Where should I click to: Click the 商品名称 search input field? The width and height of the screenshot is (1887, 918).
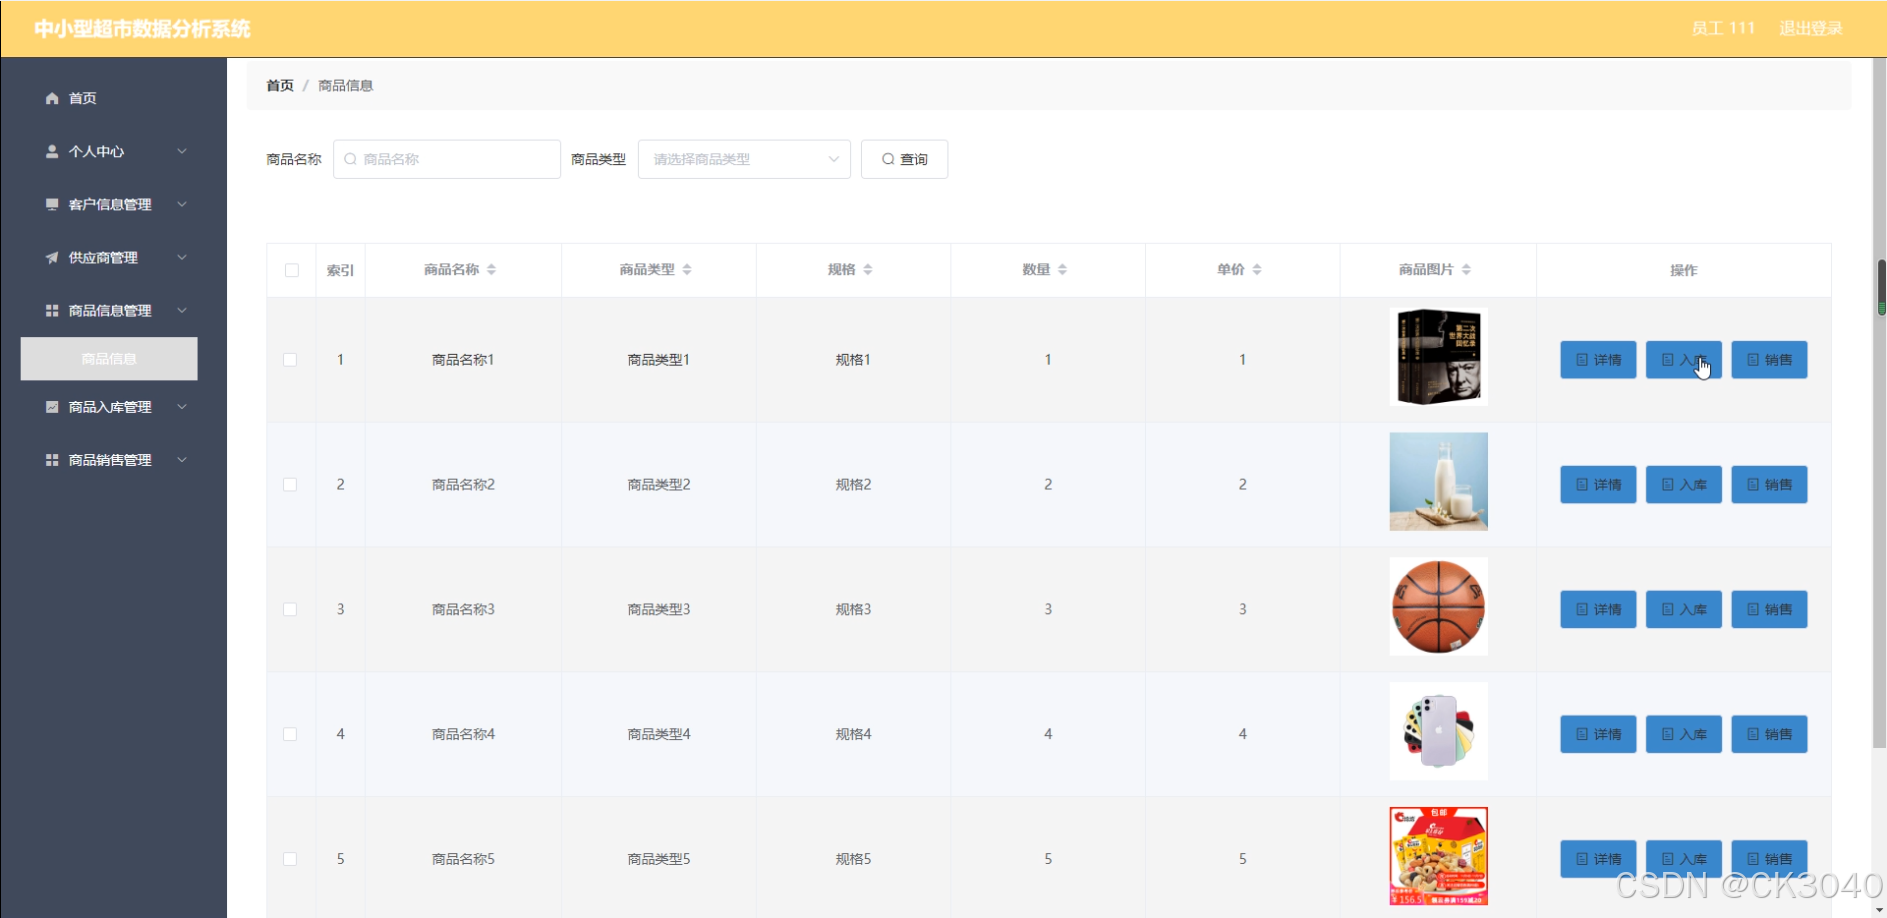pyautogui.click(x=447, y=159)
